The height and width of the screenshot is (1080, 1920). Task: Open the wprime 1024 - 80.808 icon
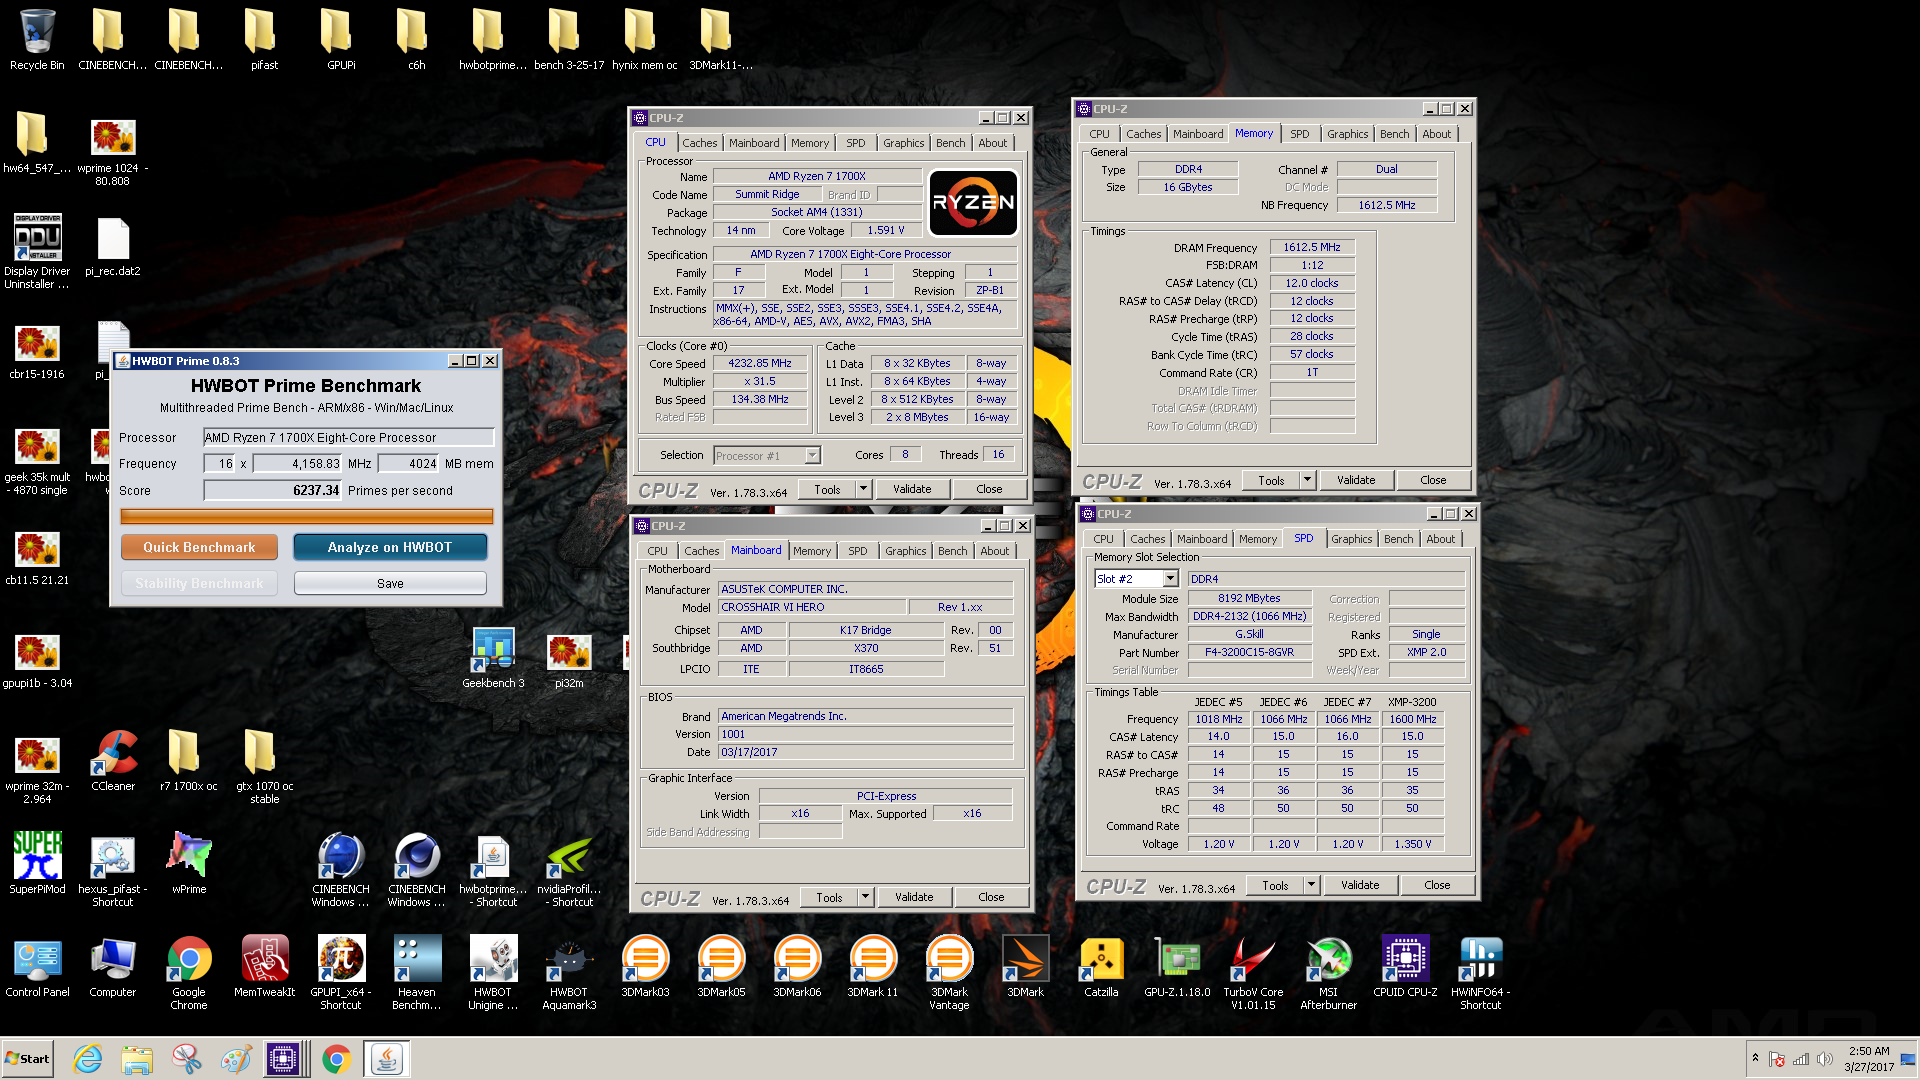coord(113,152)
